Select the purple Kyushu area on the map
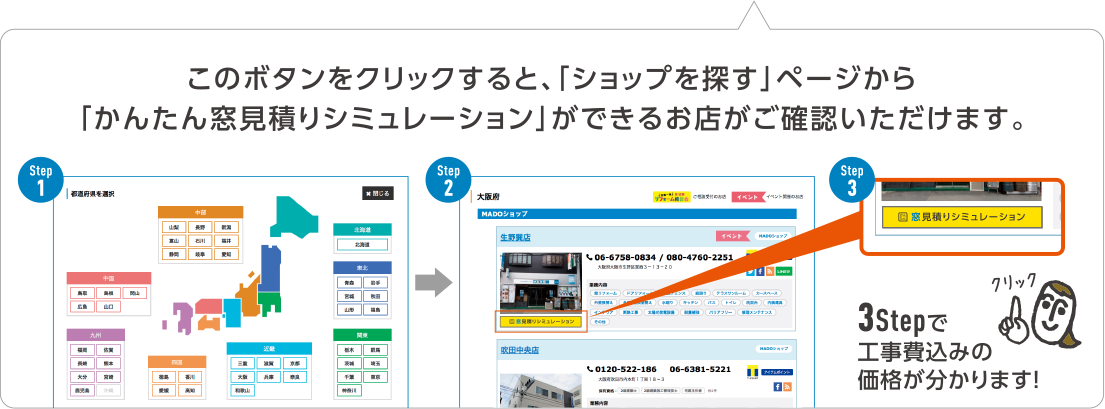The image size is (1105, 409). [x=184, y=317]
